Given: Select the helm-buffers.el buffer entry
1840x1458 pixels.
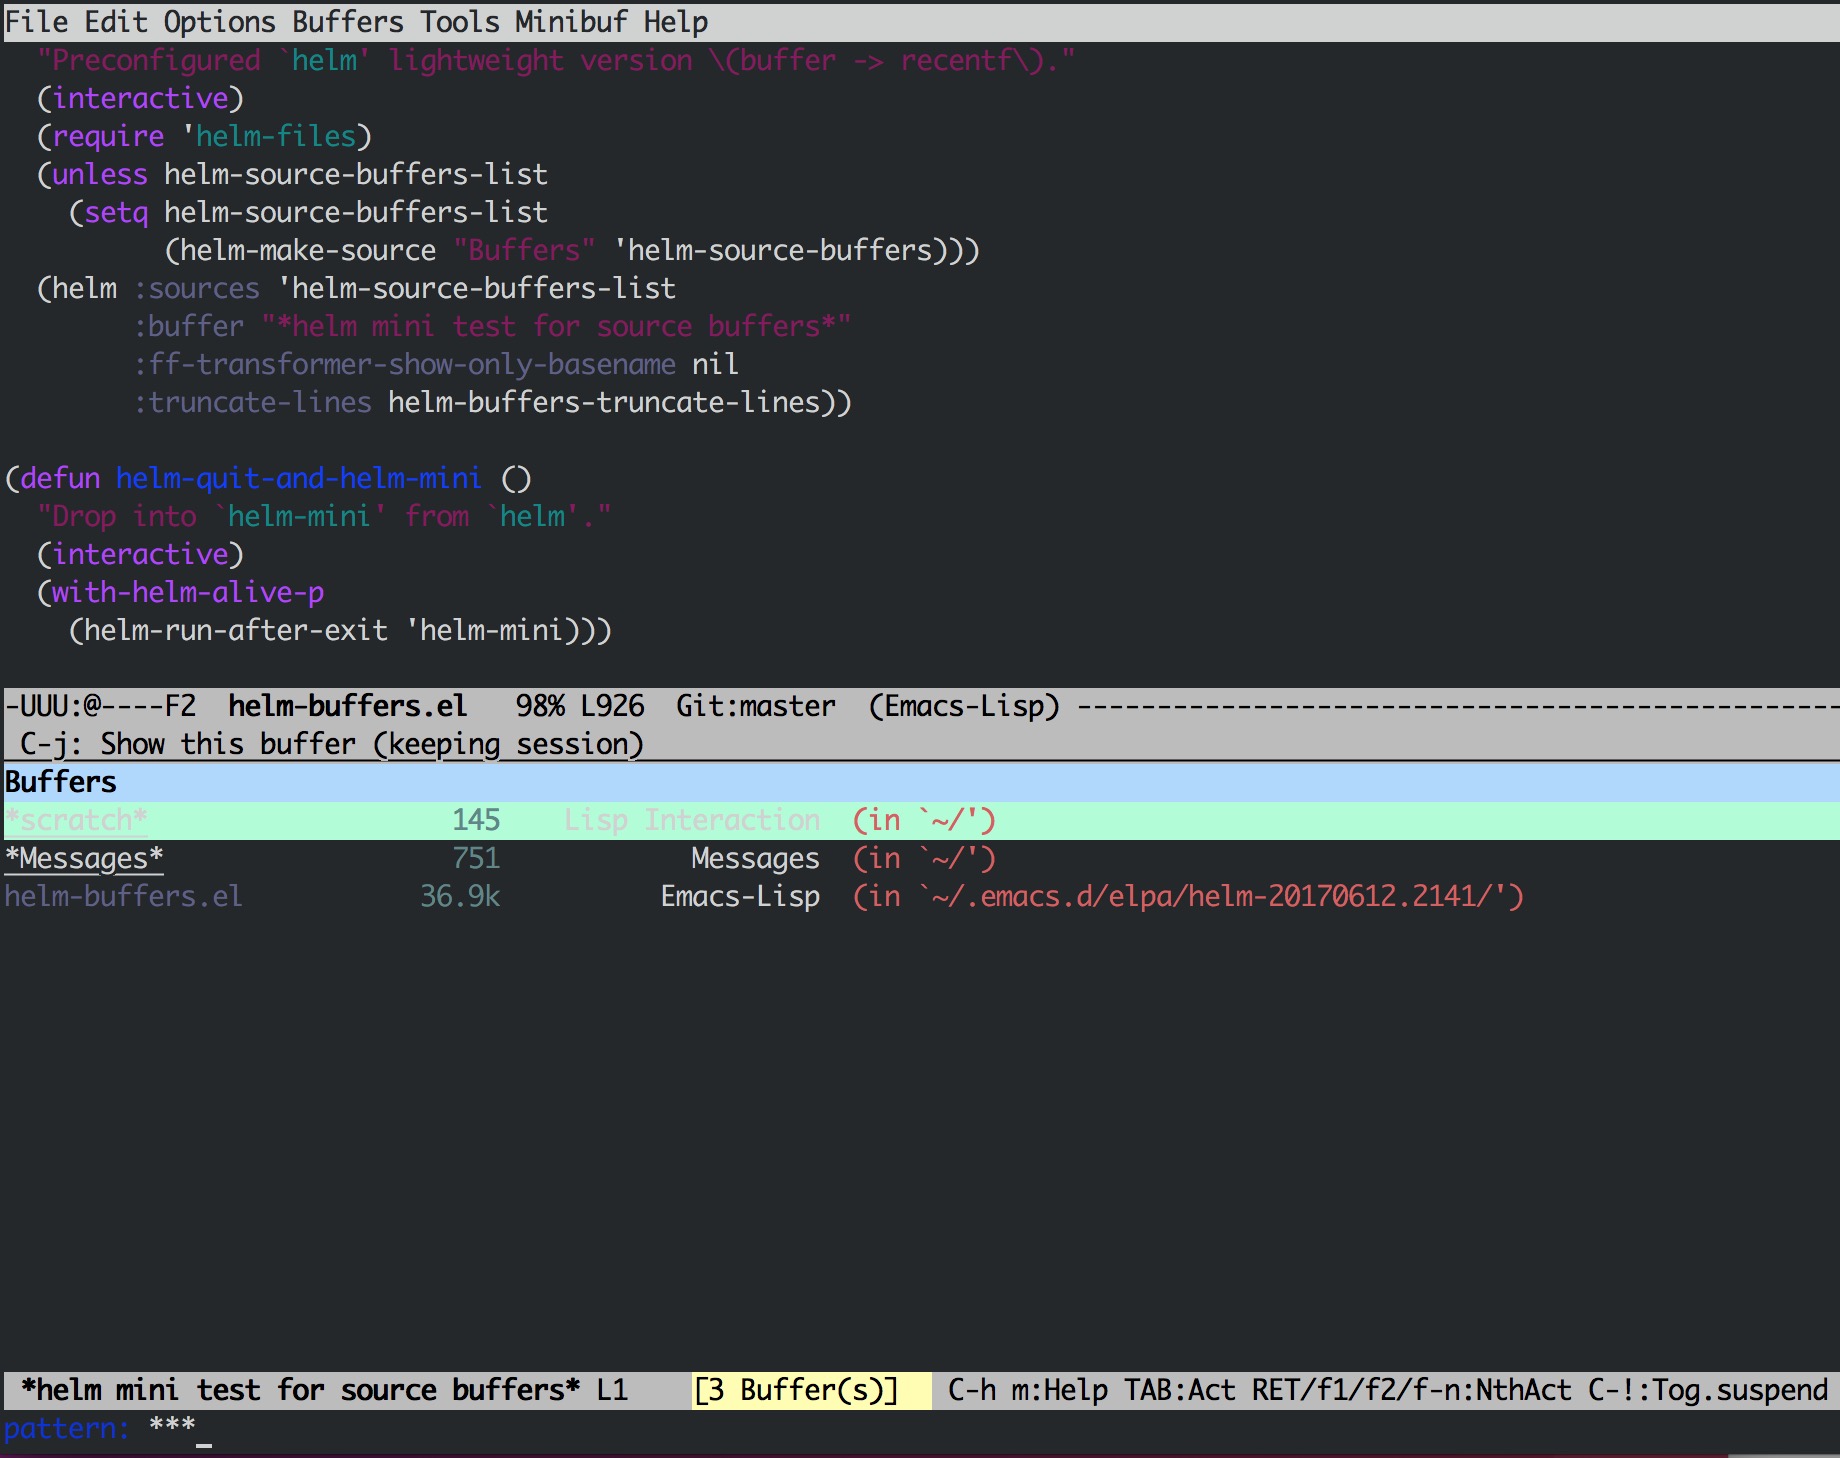Looking at the screenshot, I should click(x=920, y=896).
